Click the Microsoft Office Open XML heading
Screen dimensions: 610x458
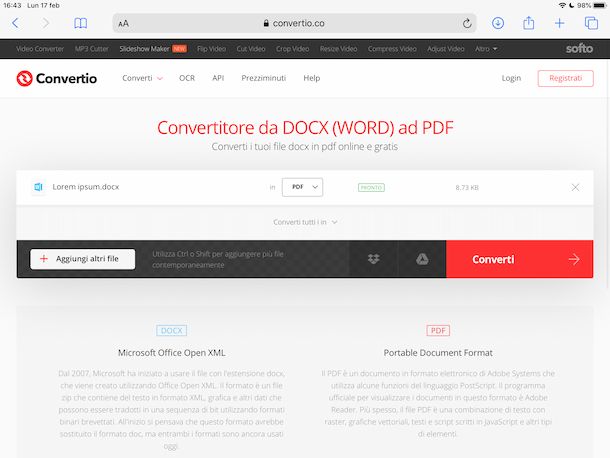pos(172,353)
